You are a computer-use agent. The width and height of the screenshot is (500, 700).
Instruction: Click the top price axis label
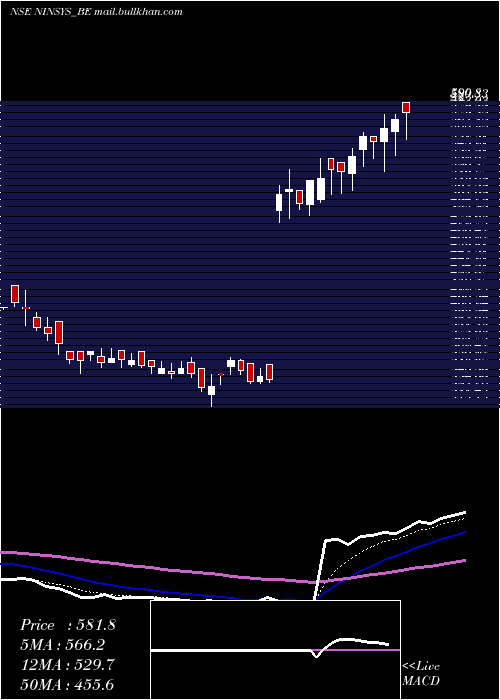469,94
